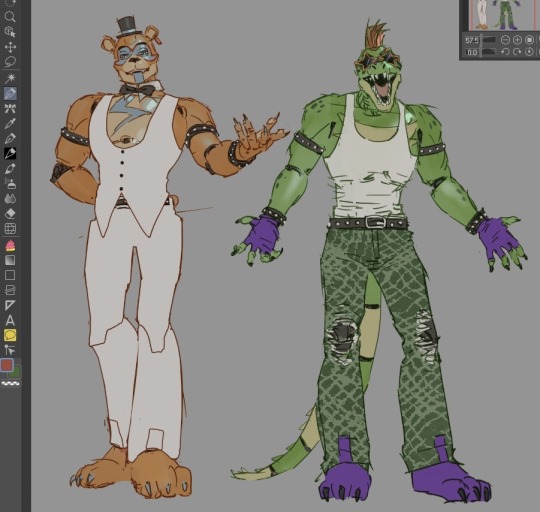Click the zoom percentage value 57.5
540x512 pixels.
(471, 40)
